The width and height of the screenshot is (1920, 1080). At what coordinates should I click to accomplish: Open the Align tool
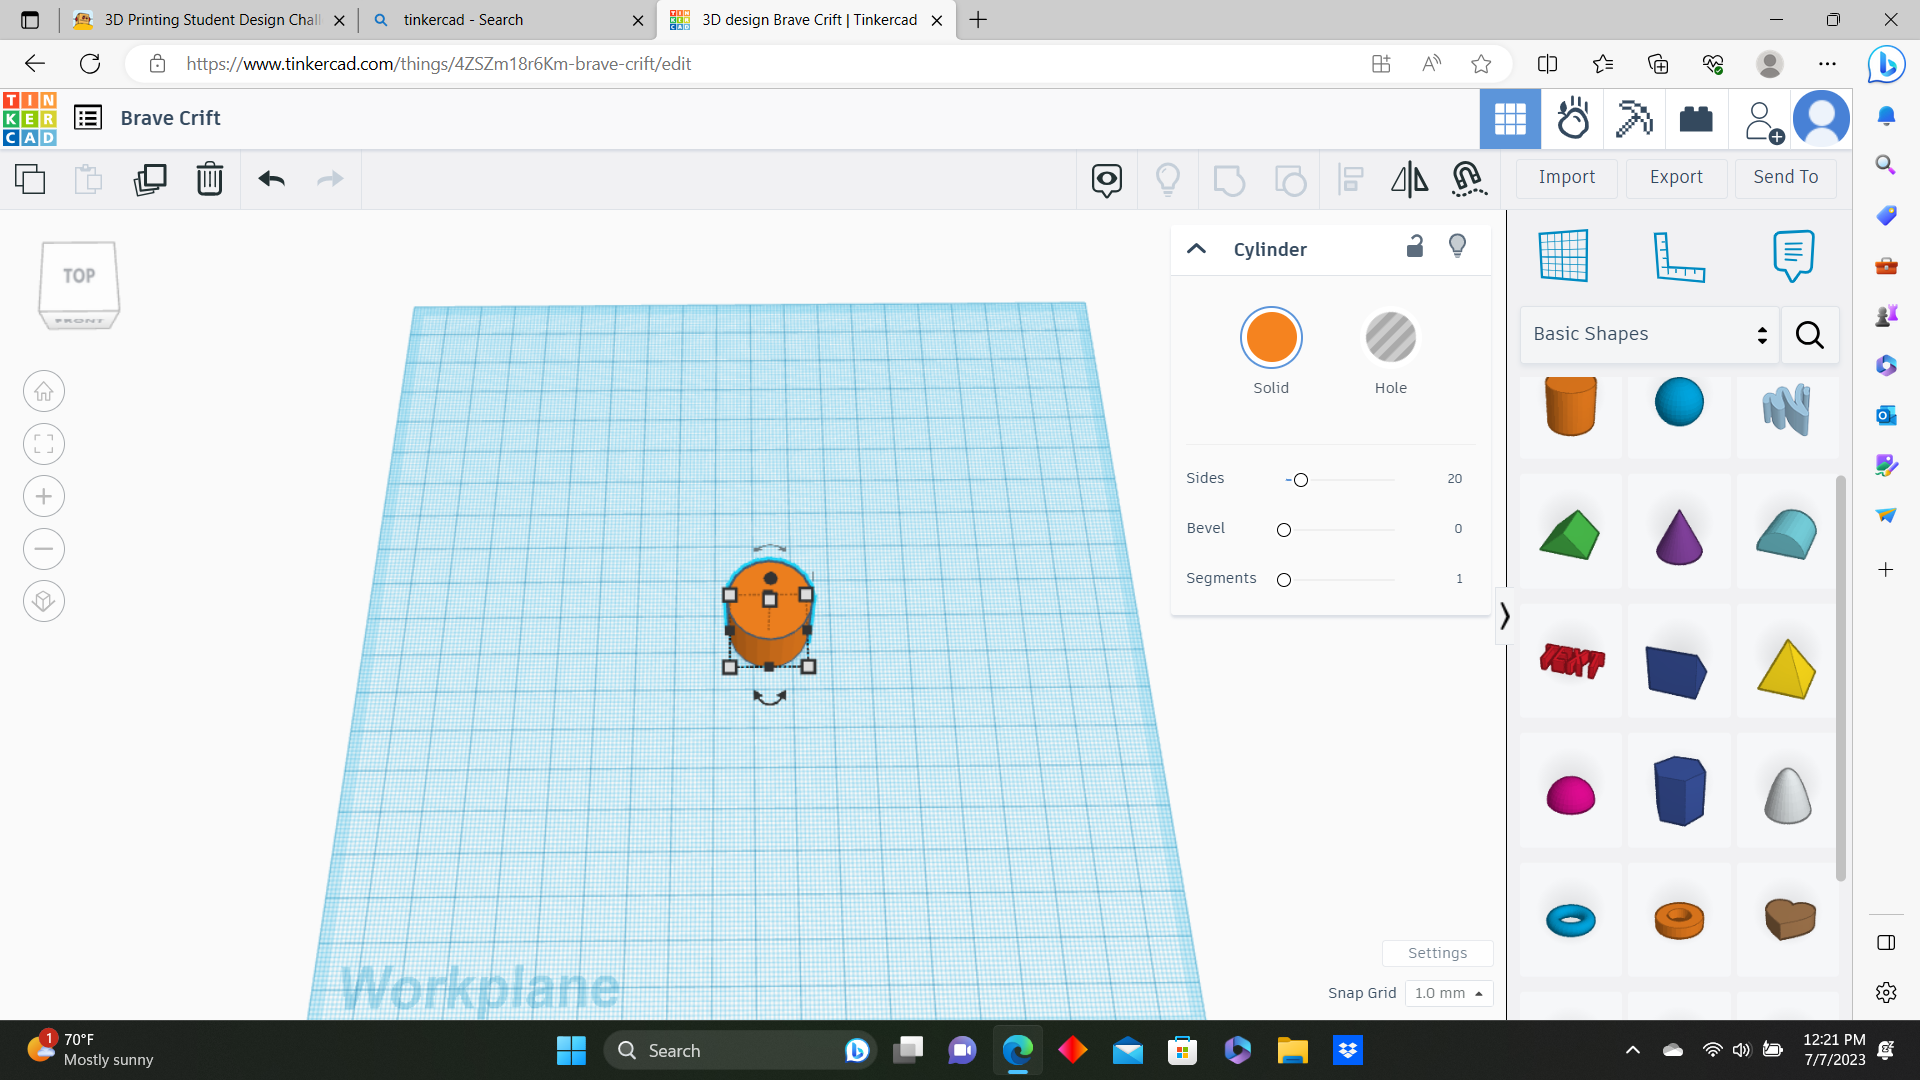(1350, 179)
